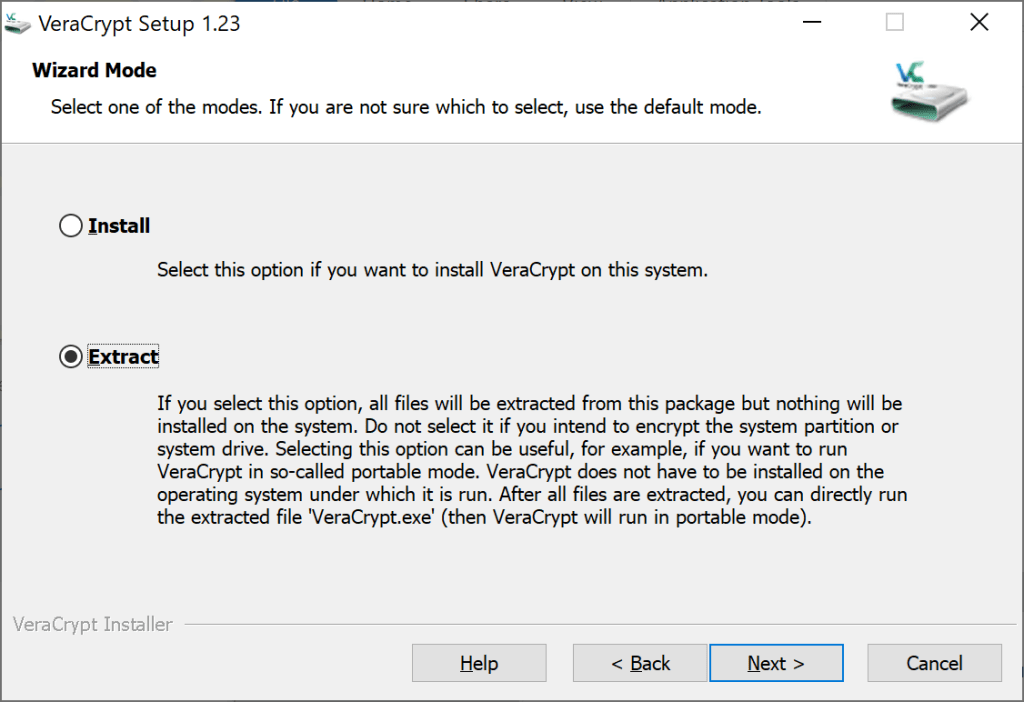Click the Install option description text
1024x702 pixels.
pos(432,270)
